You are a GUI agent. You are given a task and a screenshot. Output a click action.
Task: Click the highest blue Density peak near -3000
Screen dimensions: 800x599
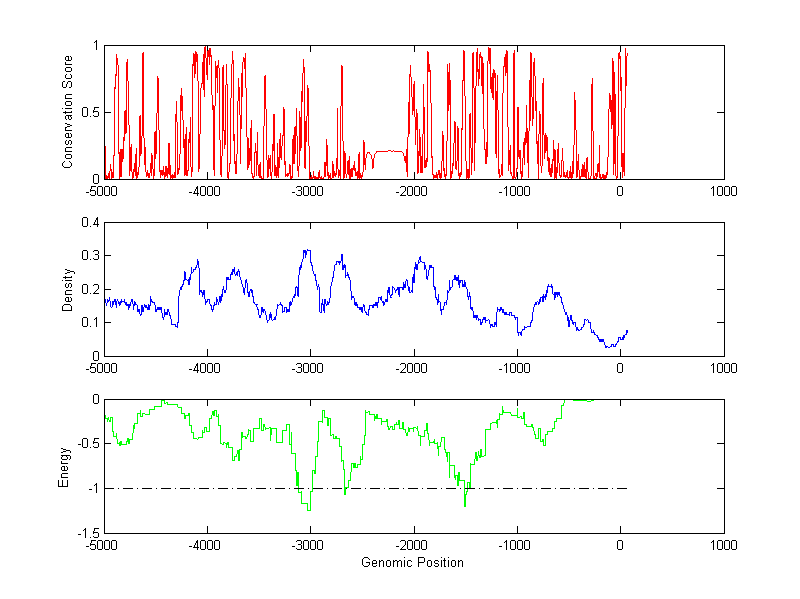[x=307, y=251]
